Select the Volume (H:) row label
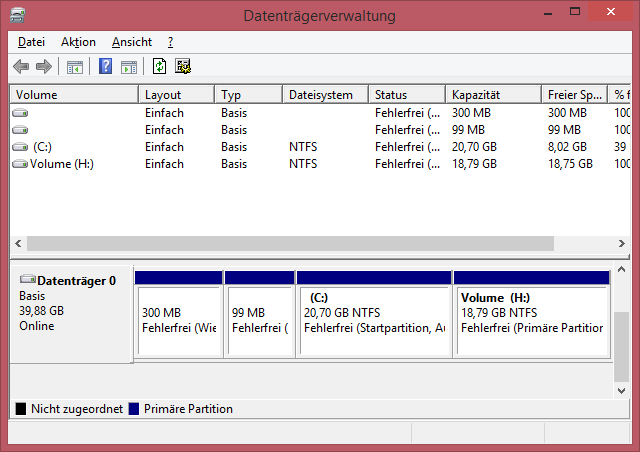Image resolution: width=640 pixels, height=452 pixels. (x=62, y=164)
